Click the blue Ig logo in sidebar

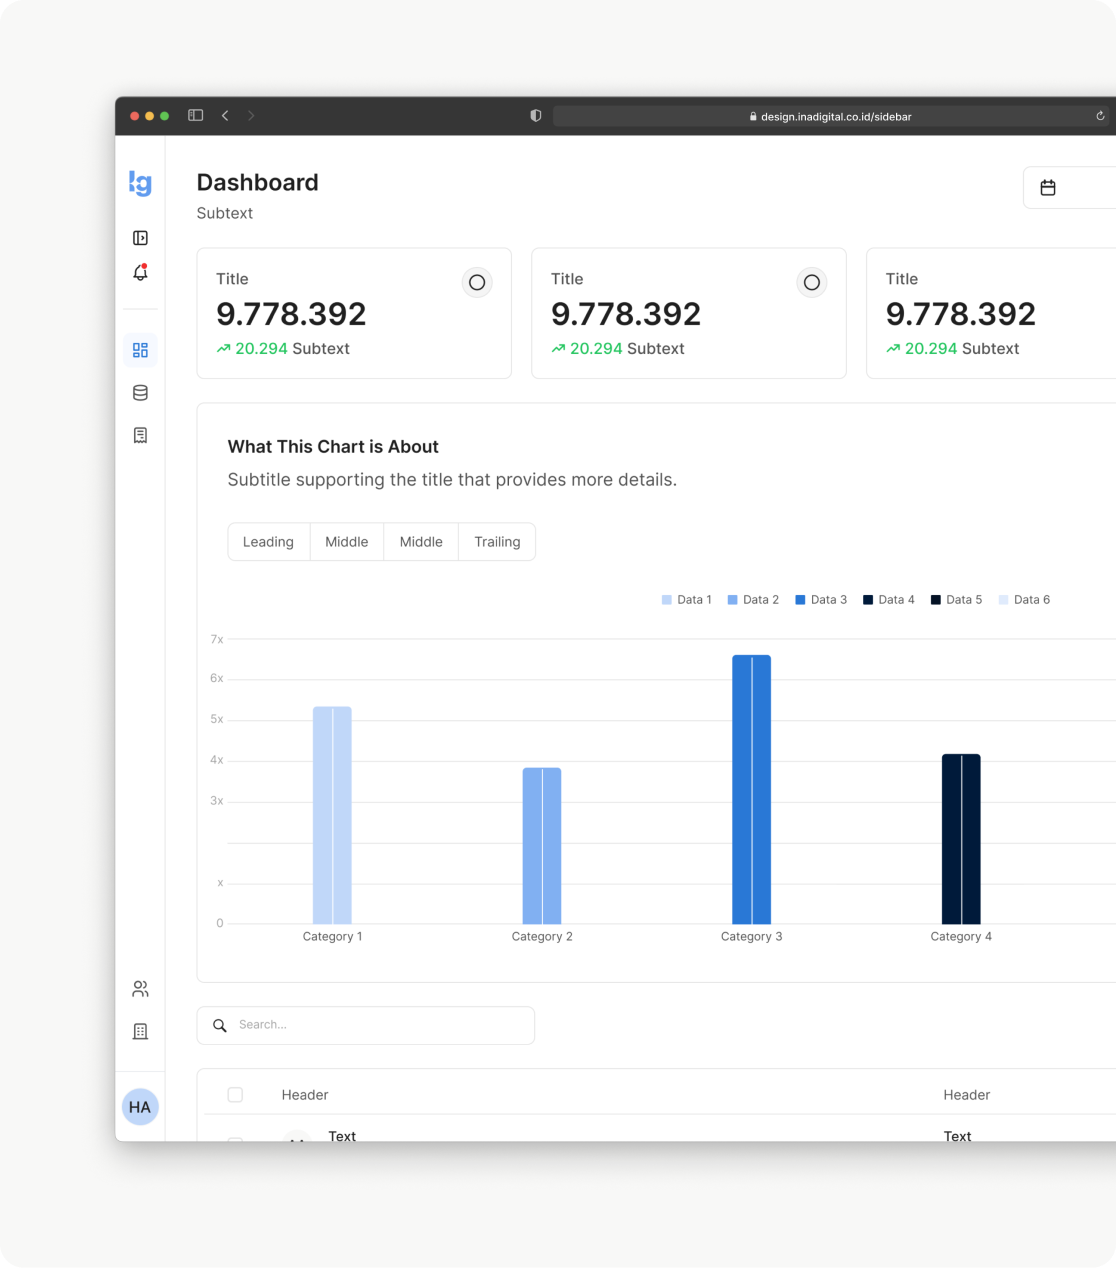[140, 183]
